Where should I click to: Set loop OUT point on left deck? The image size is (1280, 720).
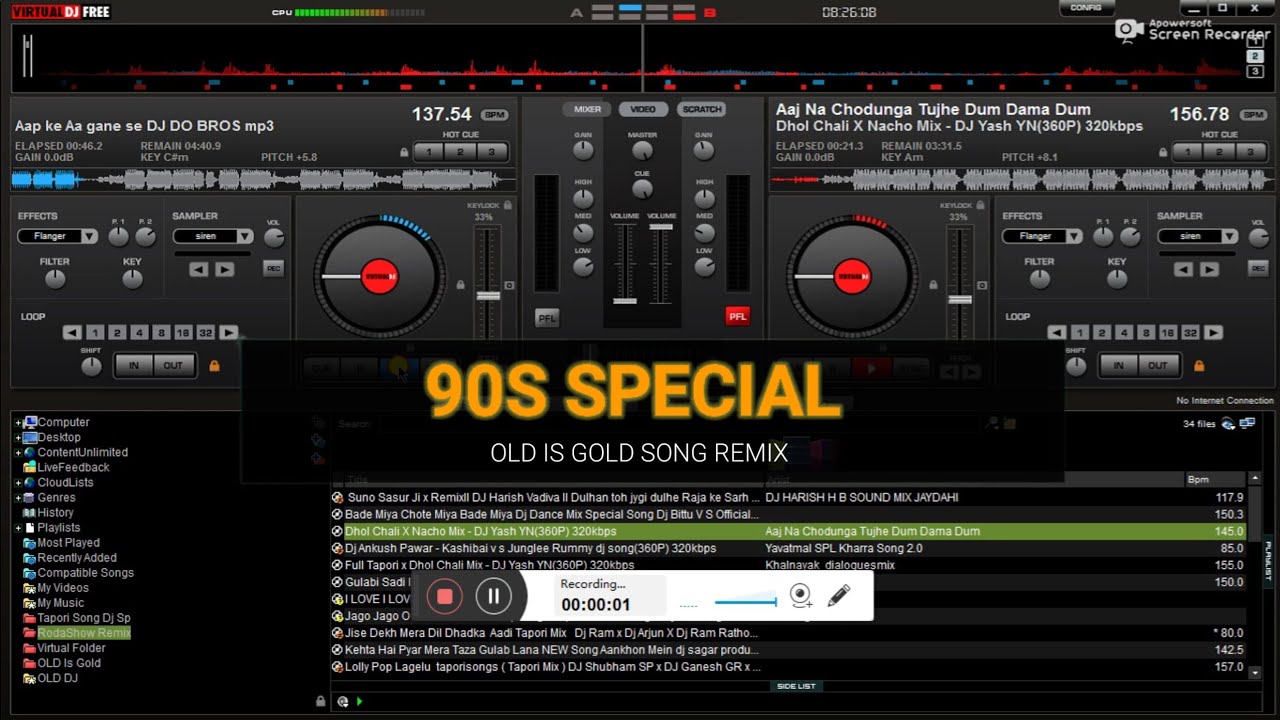173,366
